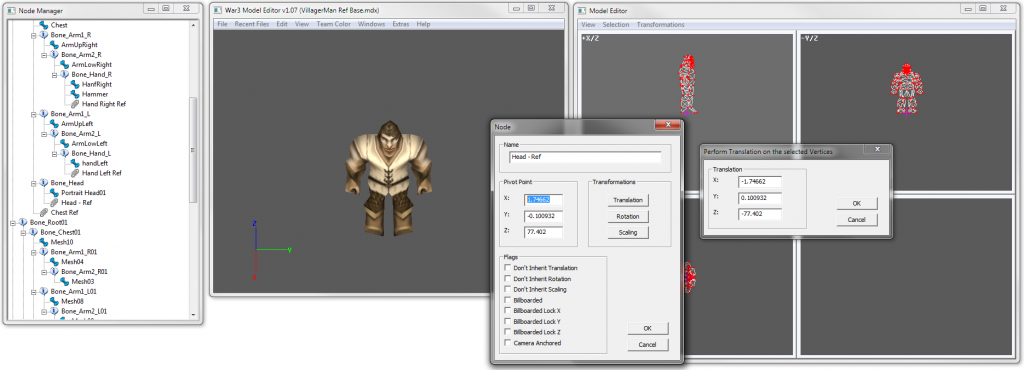
Task: Click the Rotation transformation button
Action: click(x=628, y=216)
